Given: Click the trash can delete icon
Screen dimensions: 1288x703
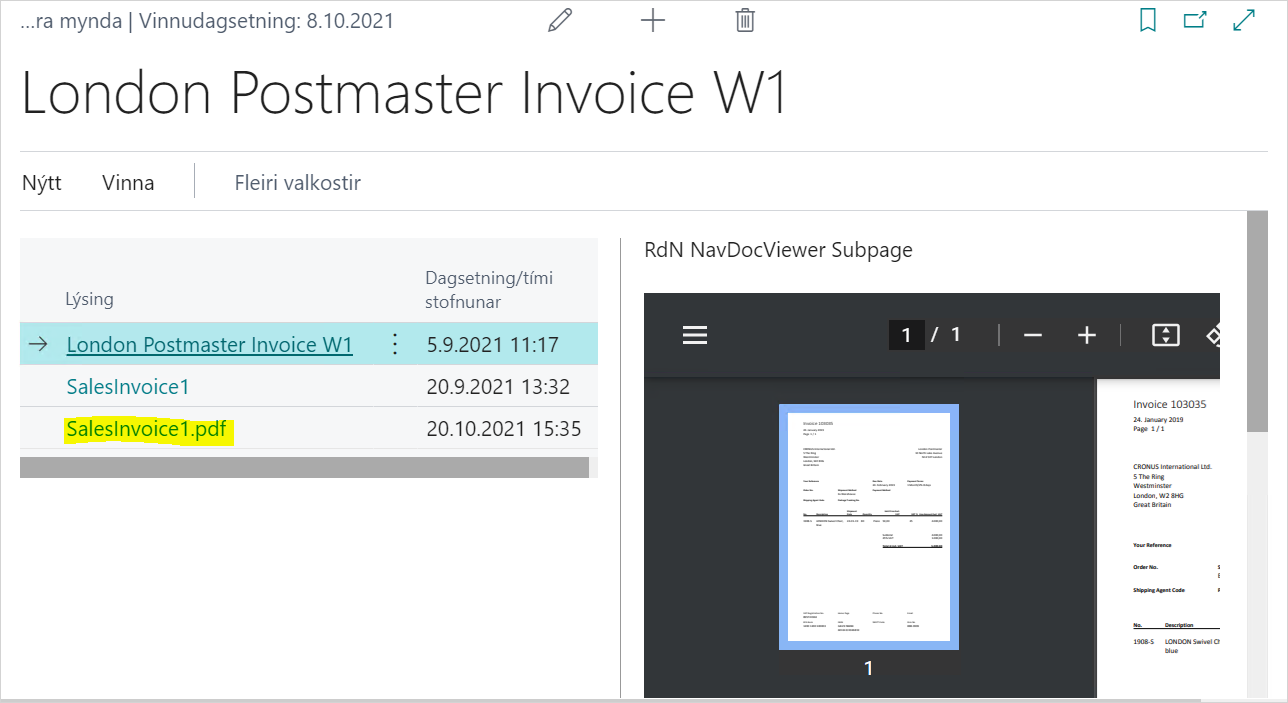Looking at the screenshot, I should pyautogui.click(x=745, y=21).
